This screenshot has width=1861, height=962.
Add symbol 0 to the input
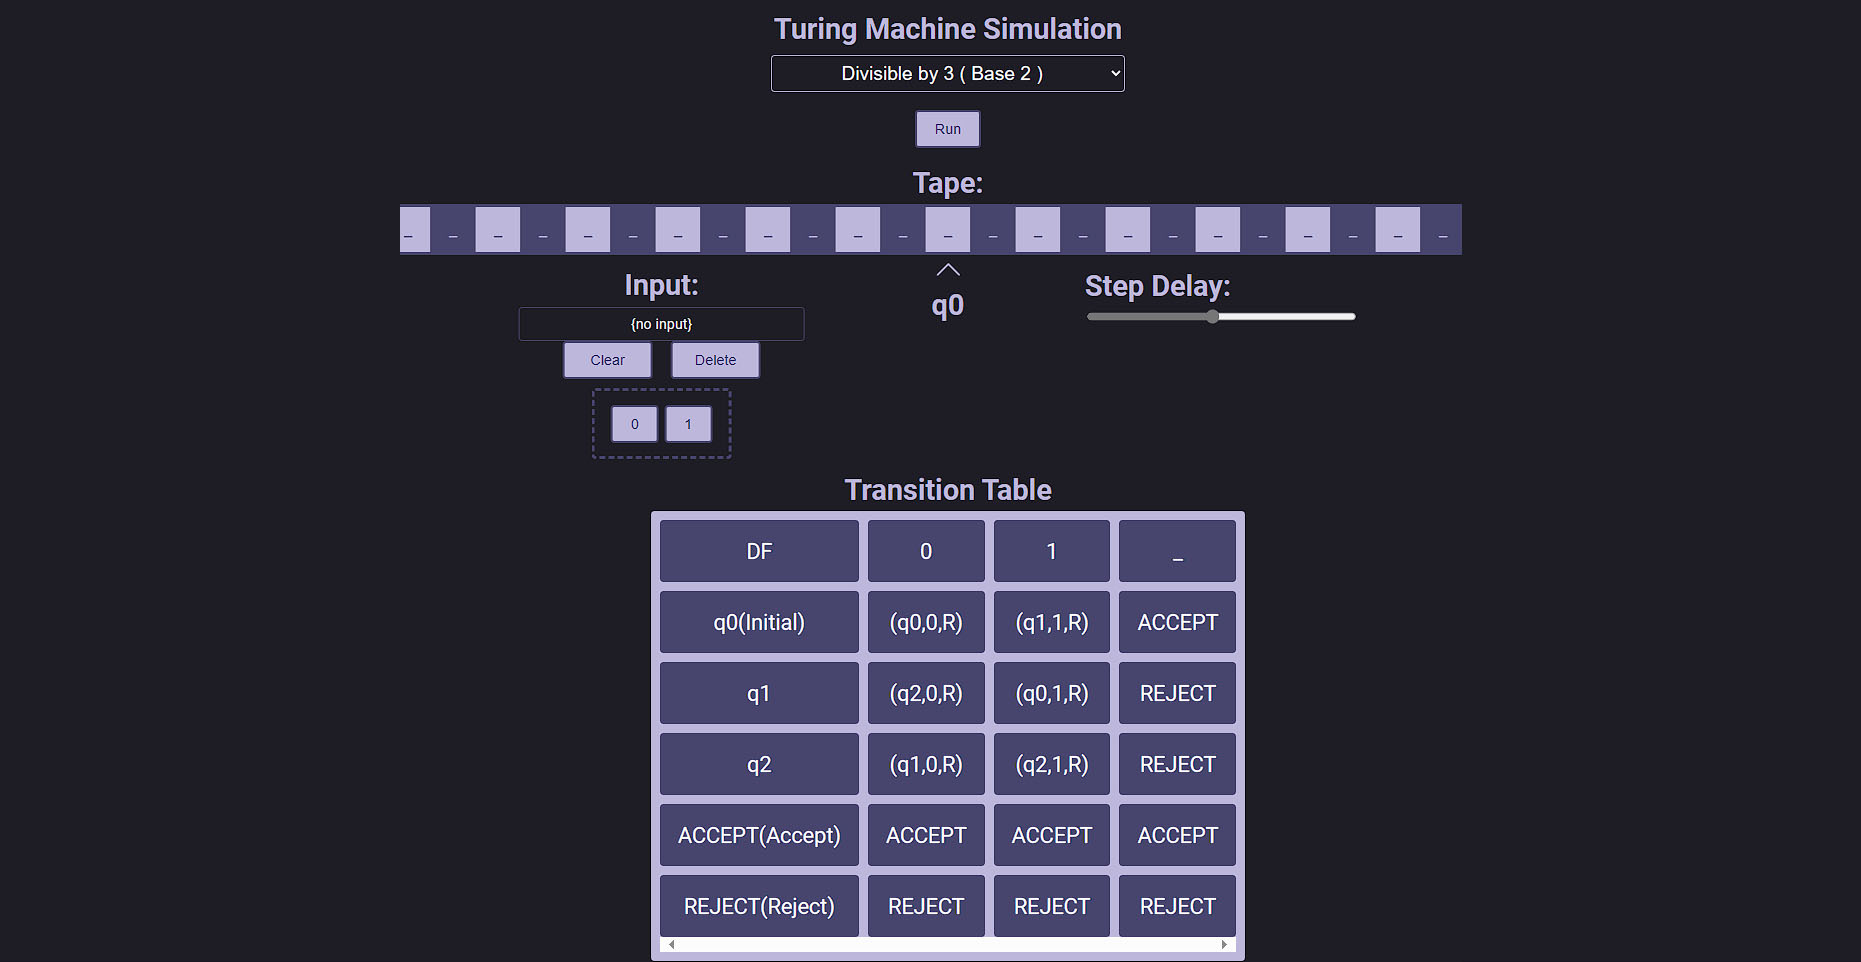pyautogui.click(x=634, y=424)
